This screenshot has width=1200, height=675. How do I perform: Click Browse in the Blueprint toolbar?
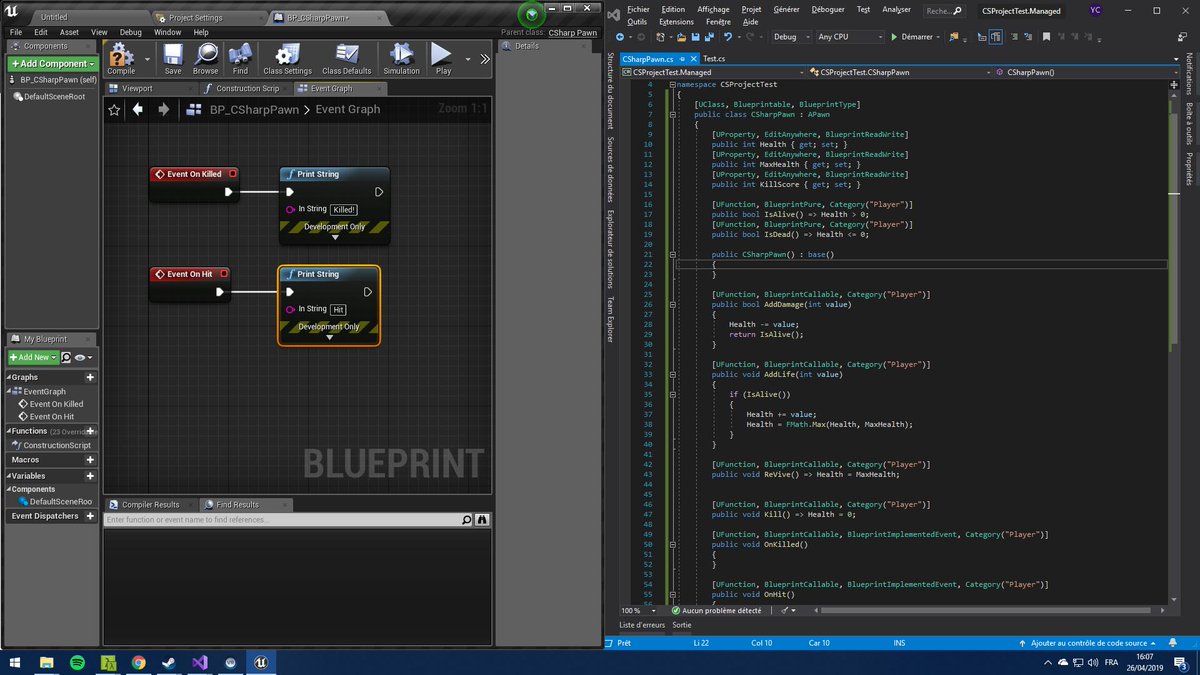pyautogui.click(x=206, y=58)
